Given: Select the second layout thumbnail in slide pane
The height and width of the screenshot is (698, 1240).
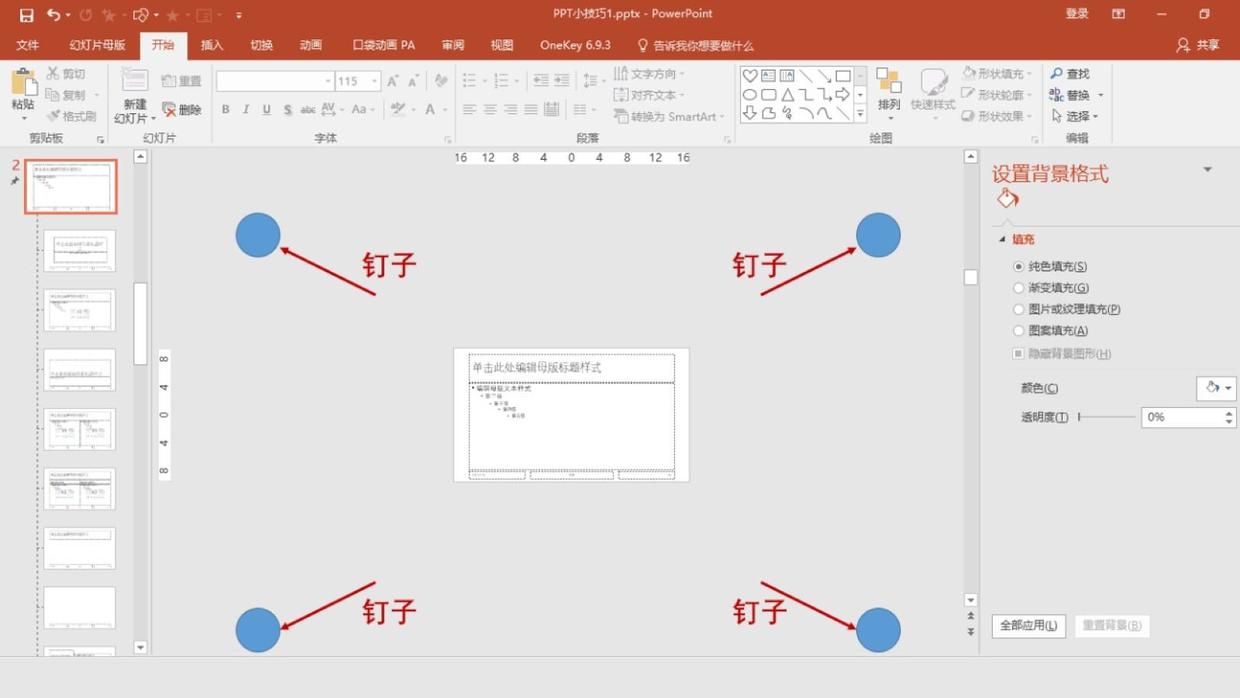Looking at the screenshot, I should tap(79, 251).
